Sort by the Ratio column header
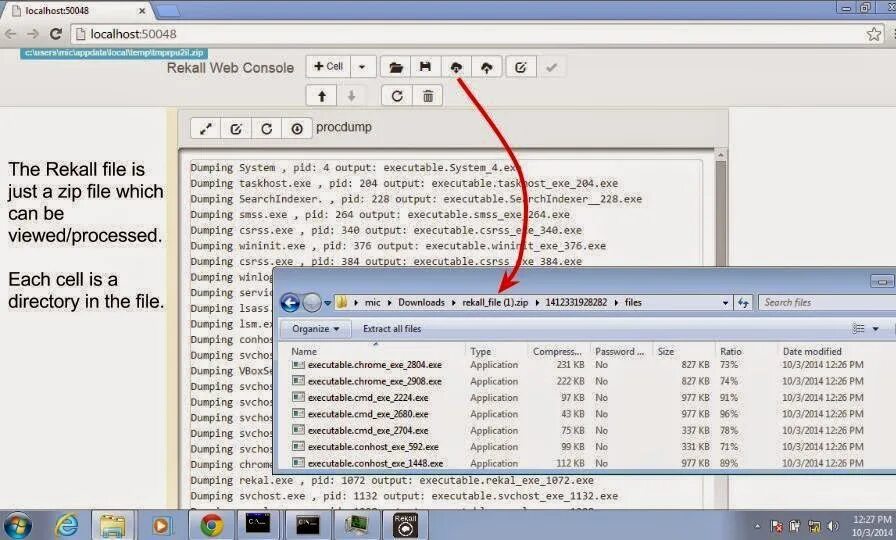Viewport: 896px width, 540px height. point(745,351)
